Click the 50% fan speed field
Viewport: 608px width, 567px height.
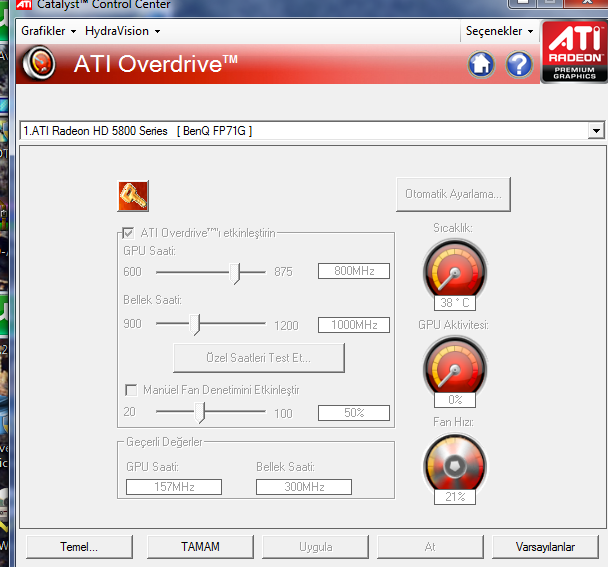(354, 413)
